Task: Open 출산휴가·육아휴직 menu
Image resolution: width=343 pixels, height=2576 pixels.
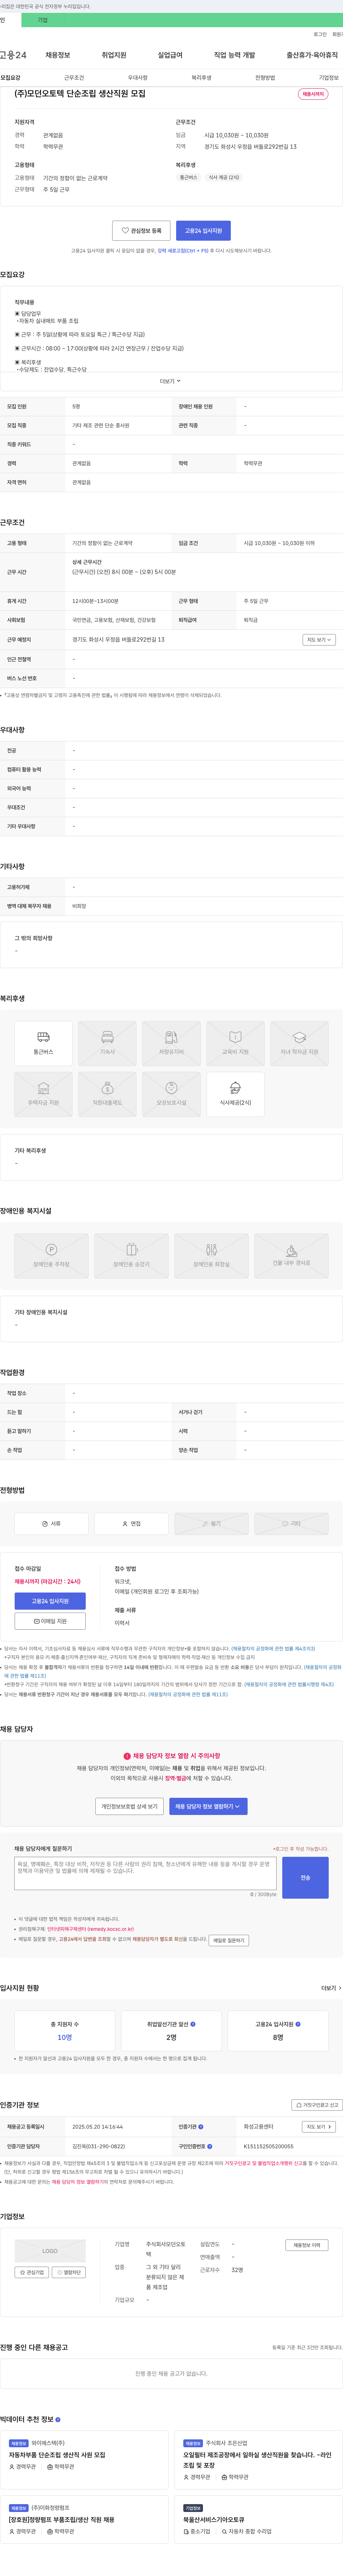Action: pyautogui.click(x=312, y=55)
